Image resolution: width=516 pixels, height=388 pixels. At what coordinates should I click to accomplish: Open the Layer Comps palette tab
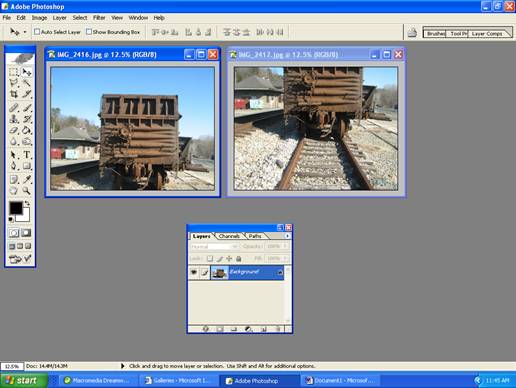[x=487, y=34]
